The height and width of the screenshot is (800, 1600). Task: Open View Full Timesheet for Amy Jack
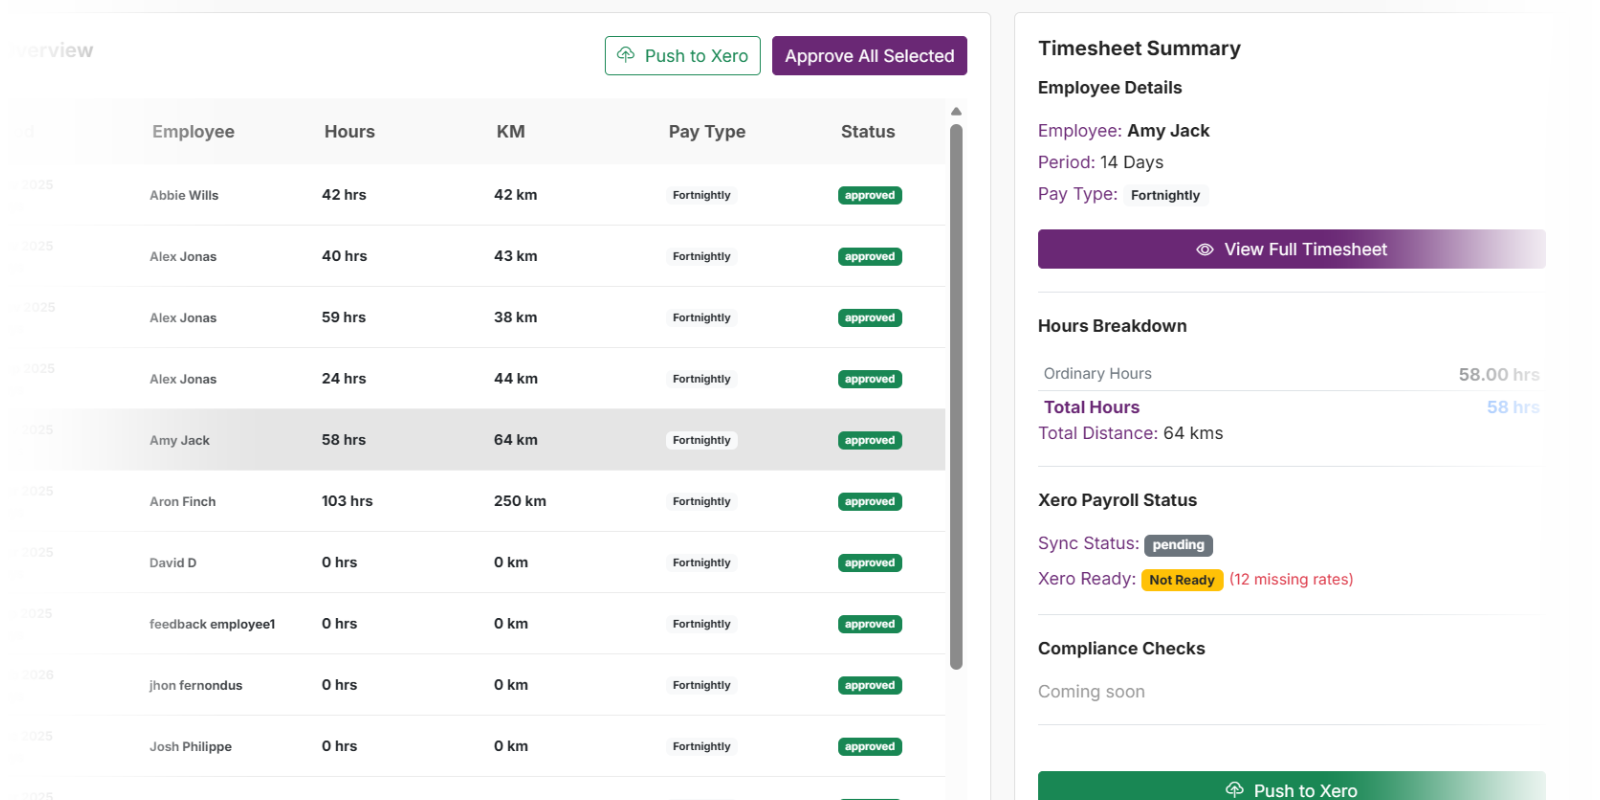(x=1291, y=249)
